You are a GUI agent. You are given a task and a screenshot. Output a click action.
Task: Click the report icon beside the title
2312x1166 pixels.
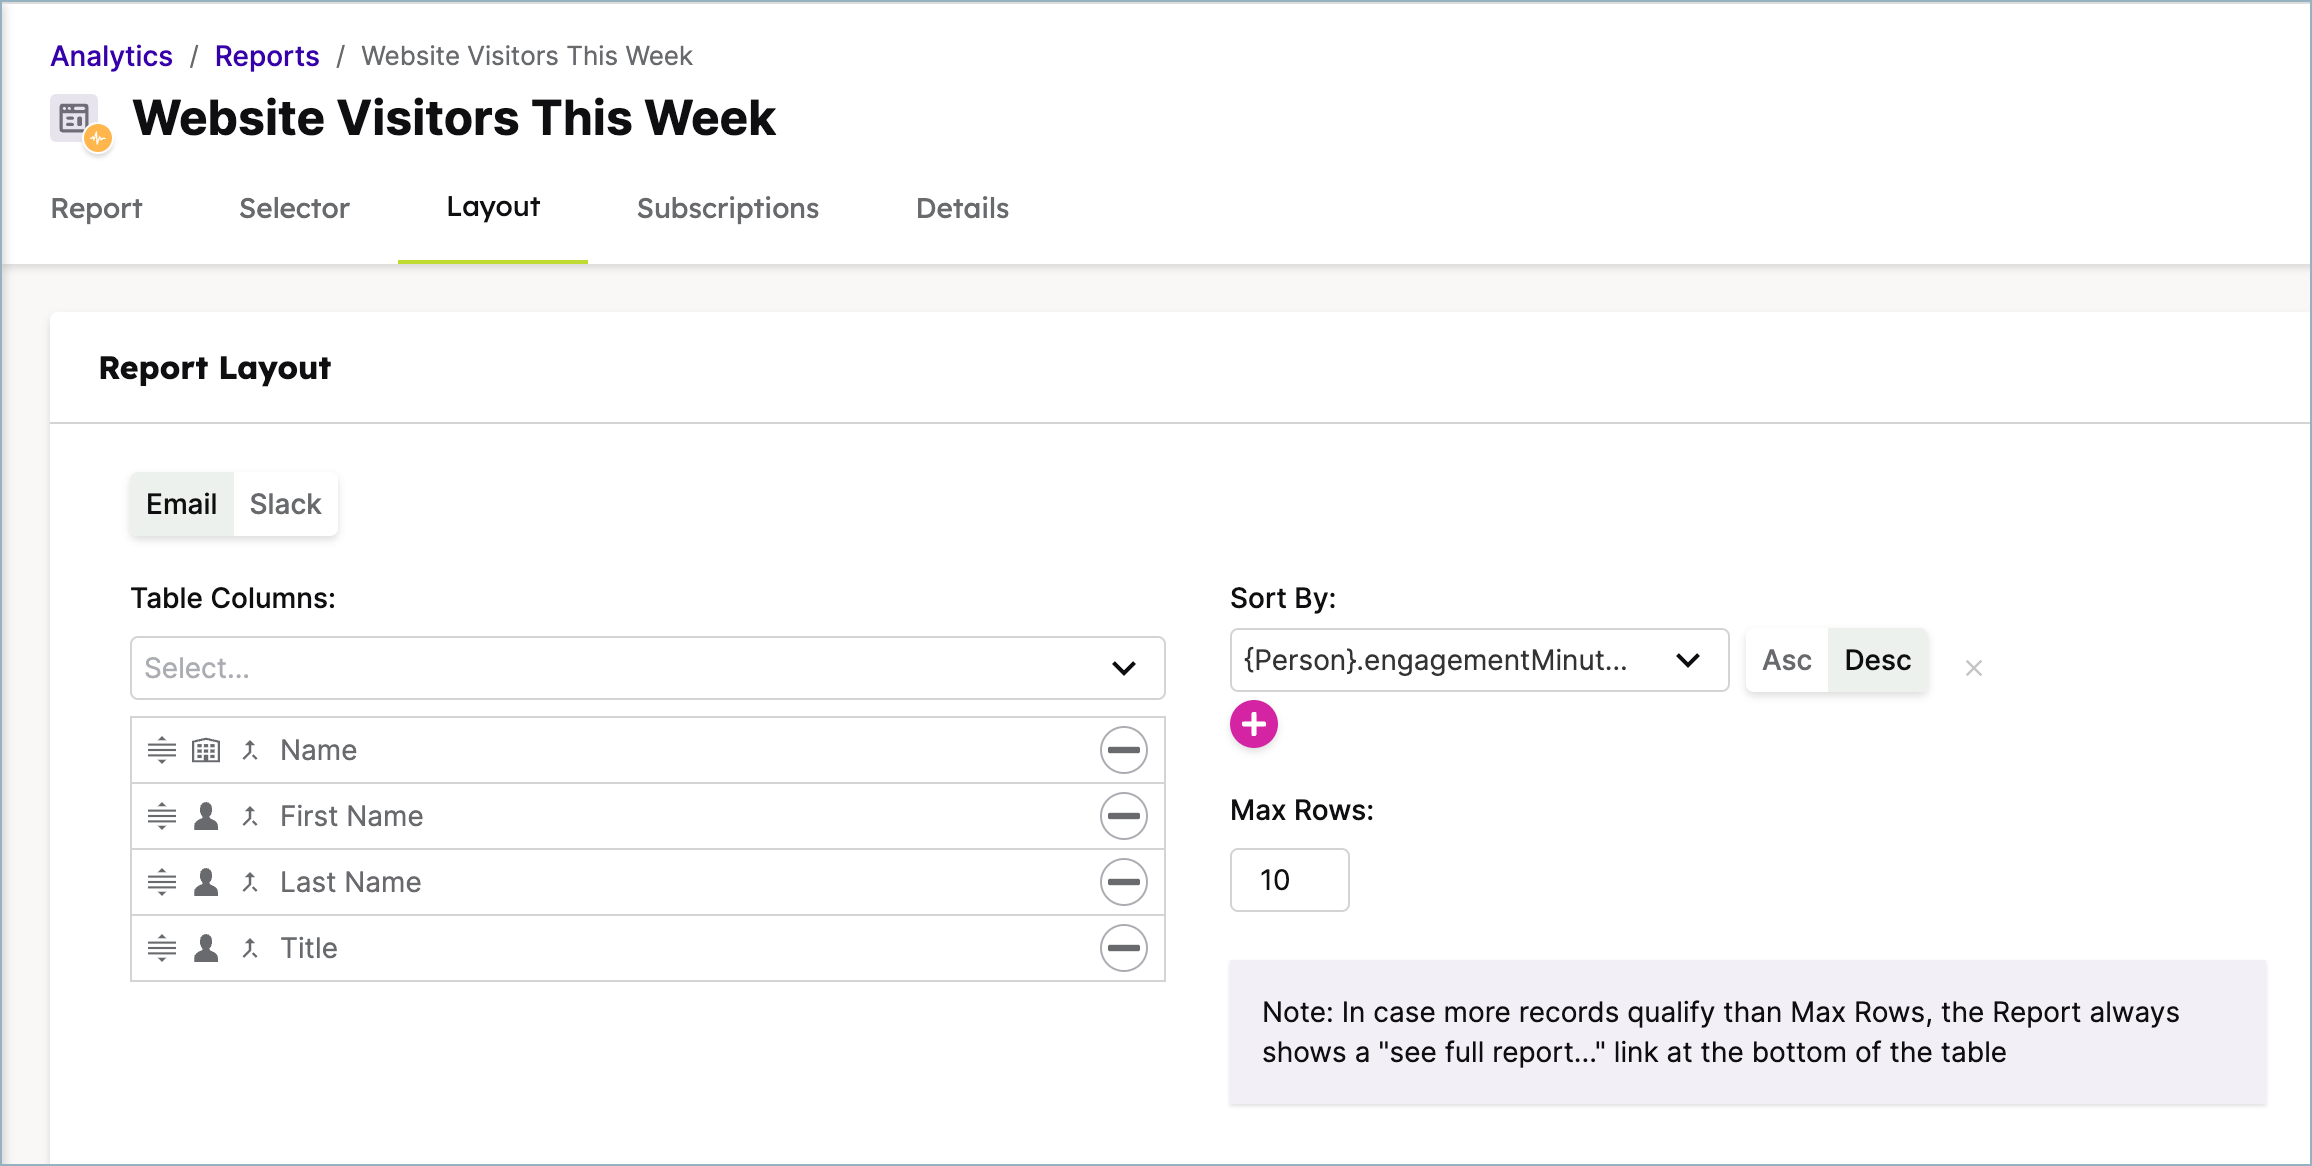click(x=80, y=123)
